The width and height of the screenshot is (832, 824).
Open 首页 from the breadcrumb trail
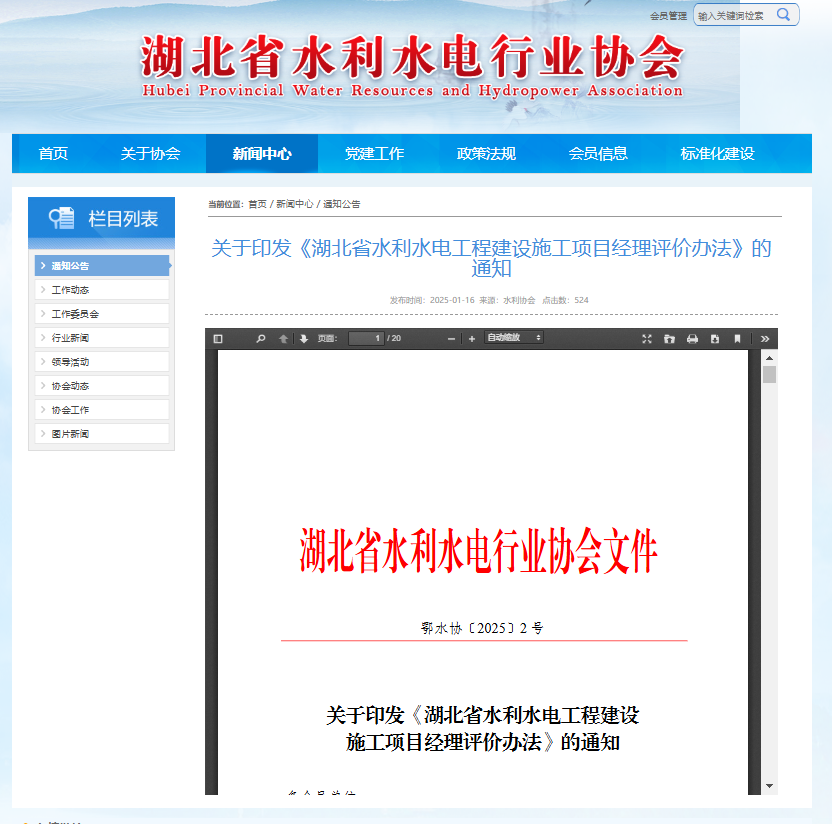coord(256,203)
